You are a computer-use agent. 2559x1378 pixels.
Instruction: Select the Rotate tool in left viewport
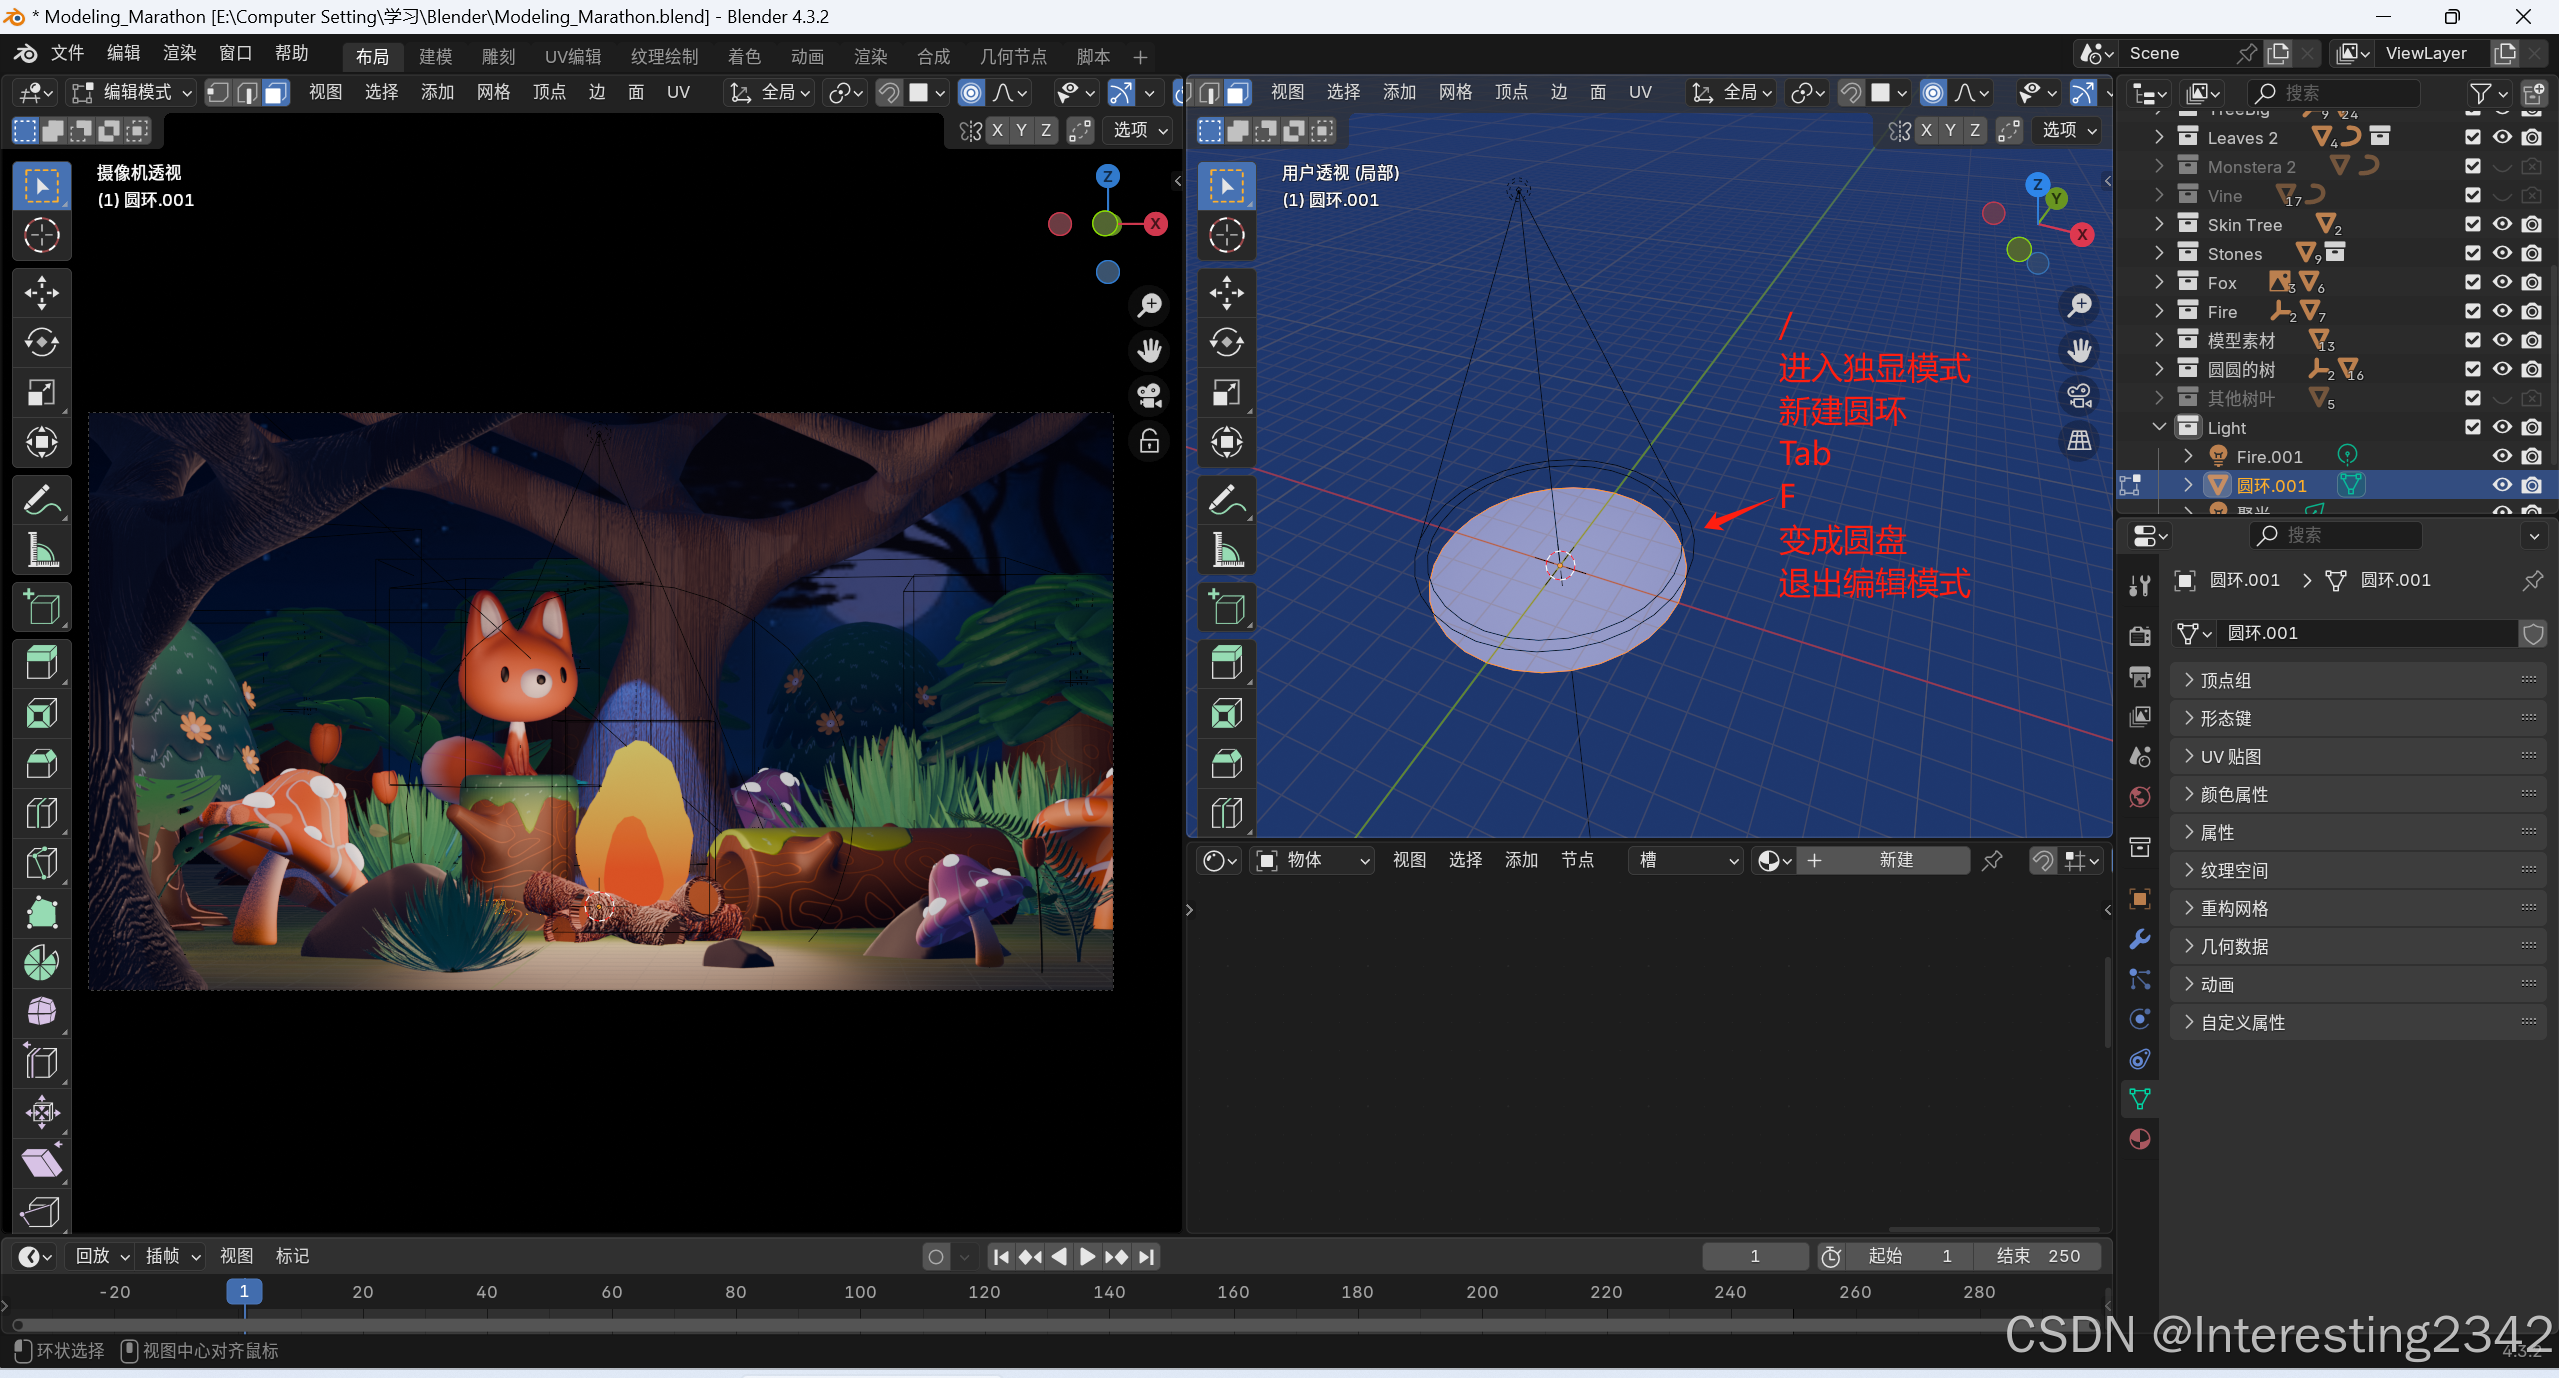[41, 343]
